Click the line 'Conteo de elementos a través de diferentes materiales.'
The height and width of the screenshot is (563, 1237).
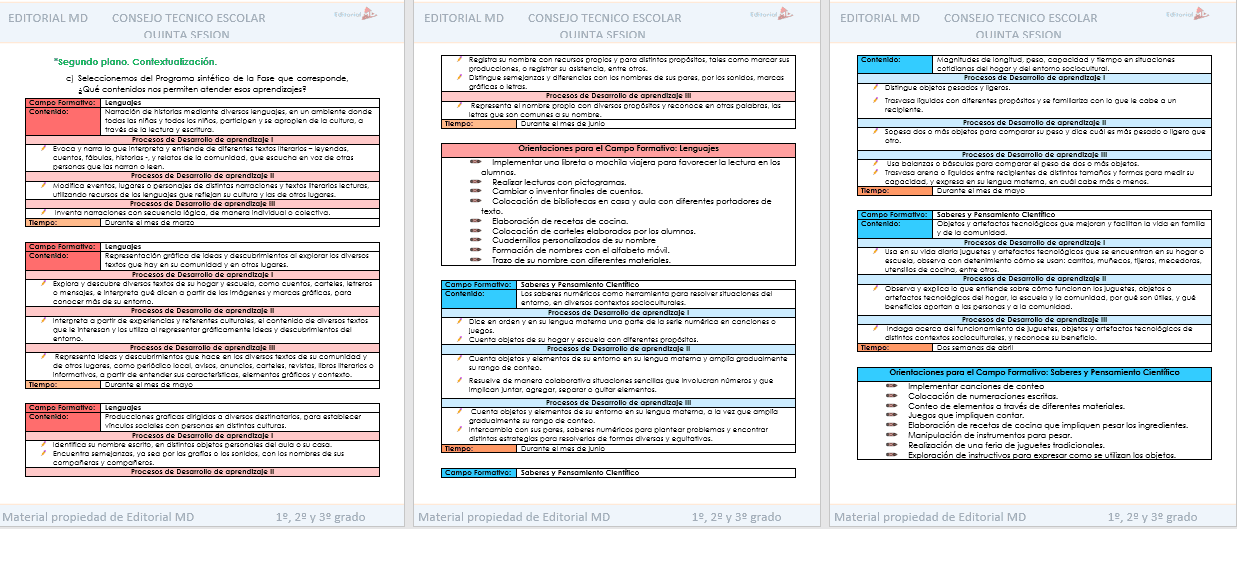pyautogui.click(x=1016, y=406)
